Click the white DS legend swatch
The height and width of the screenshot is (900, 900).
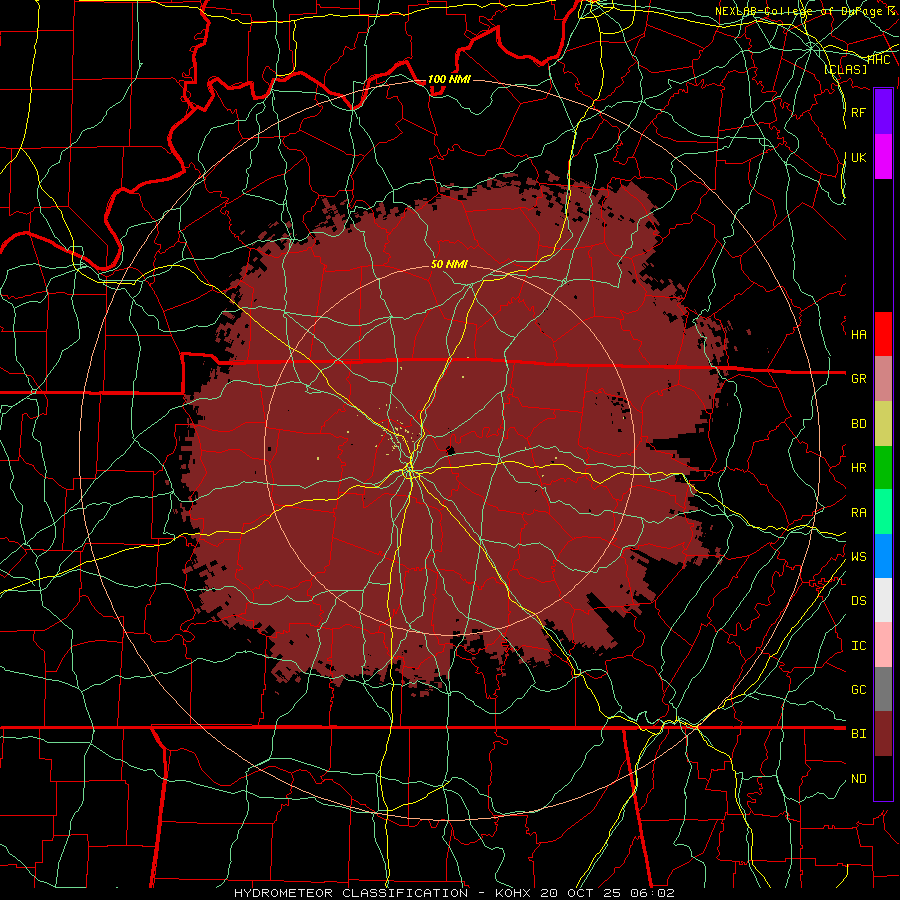883,600
